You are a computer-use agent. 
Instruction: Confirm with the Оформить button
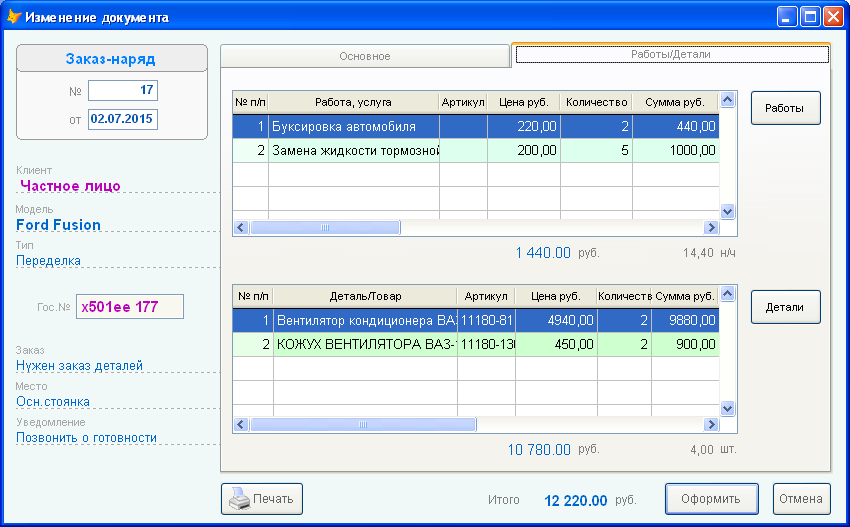tap(711, 499)
